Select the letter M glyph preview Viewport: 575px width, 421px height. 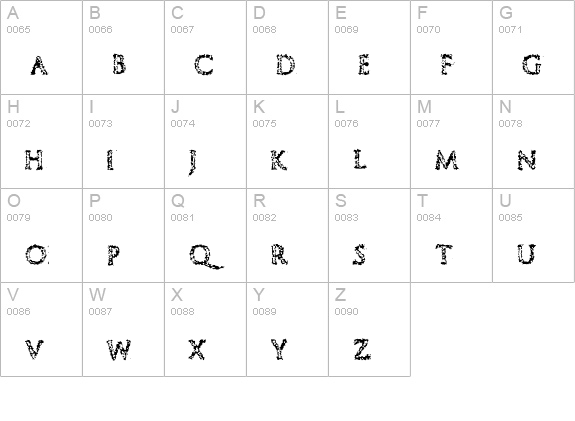tap(446, 160)
